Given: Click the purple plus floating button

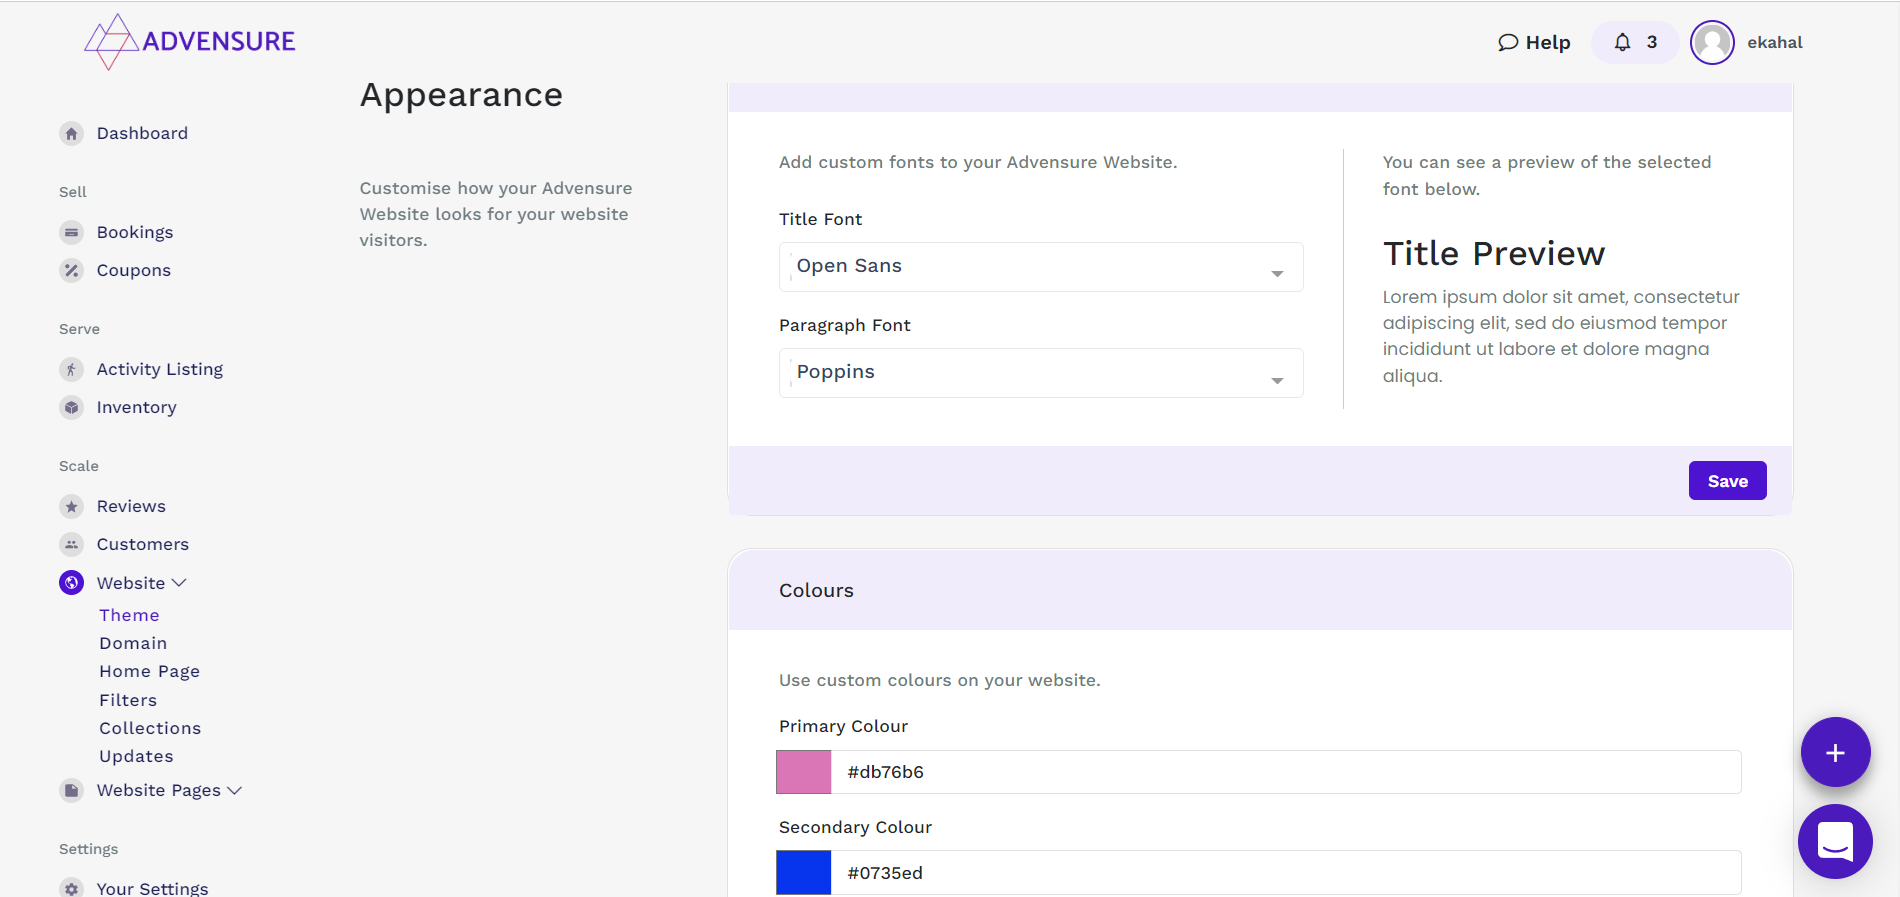Looking at the screenshot, I should (1835, 752).
